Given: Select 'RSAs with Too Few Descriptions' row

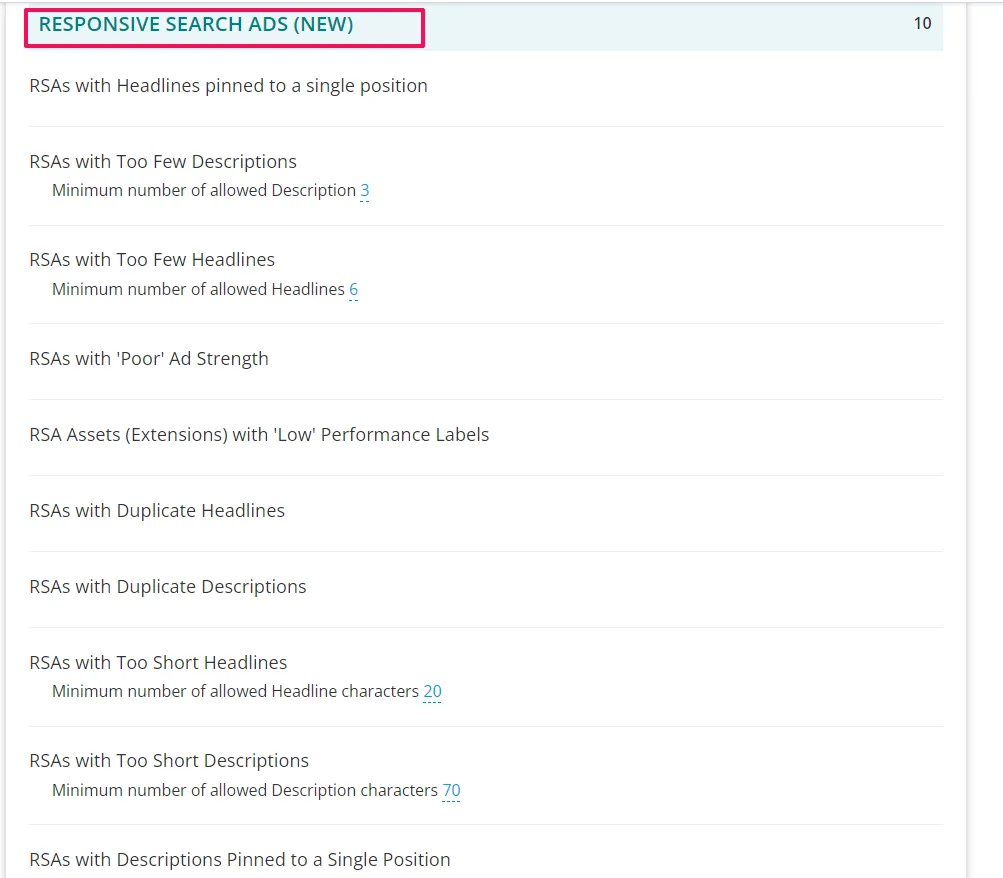Looking at the screenshot, I should click(x=163, y=161).
